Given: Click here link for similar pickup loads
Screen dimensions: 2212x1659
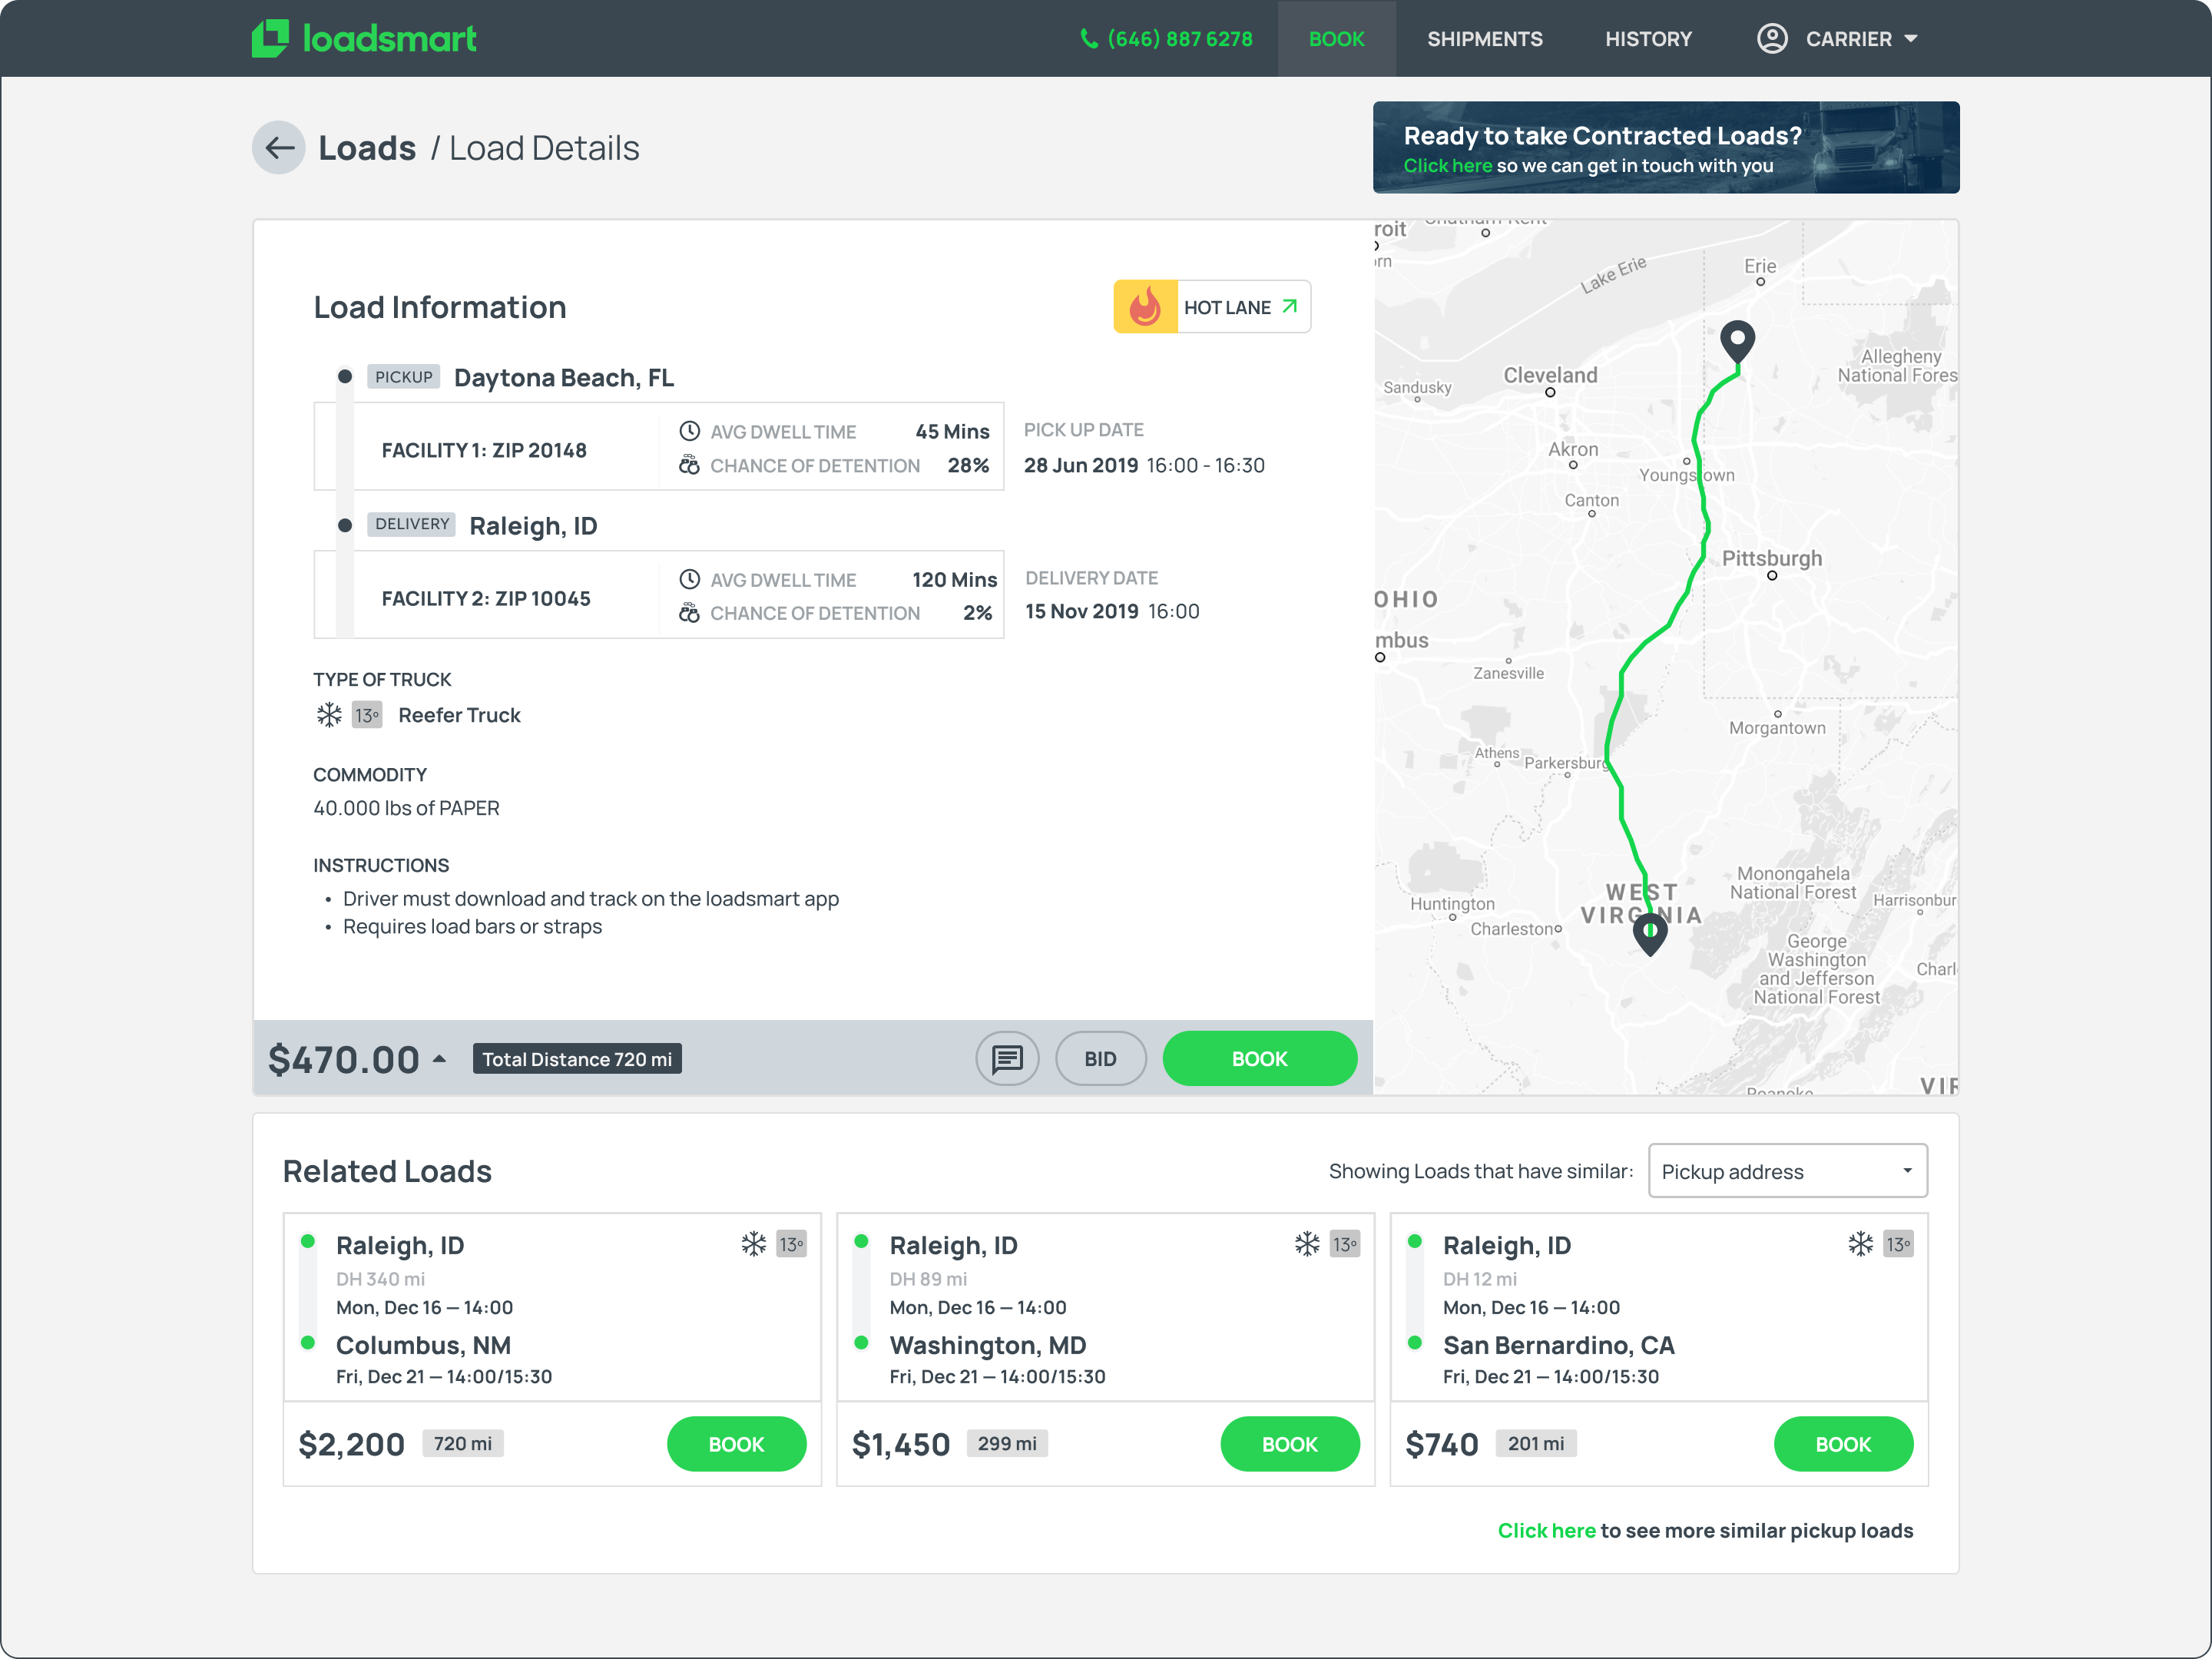Looking at the screenshot, I should point(1546,1530).
